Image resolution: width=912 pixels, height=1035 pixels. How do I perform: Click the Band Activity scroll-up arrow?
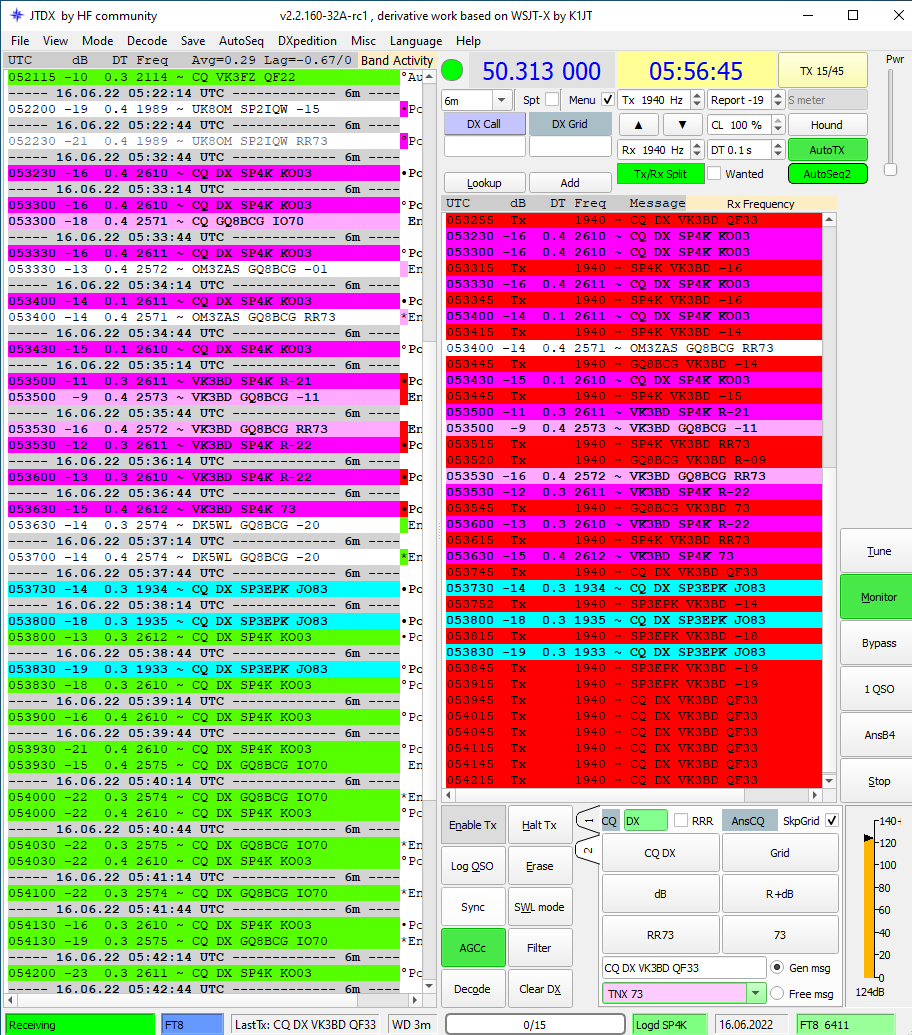tap(429, 77)
